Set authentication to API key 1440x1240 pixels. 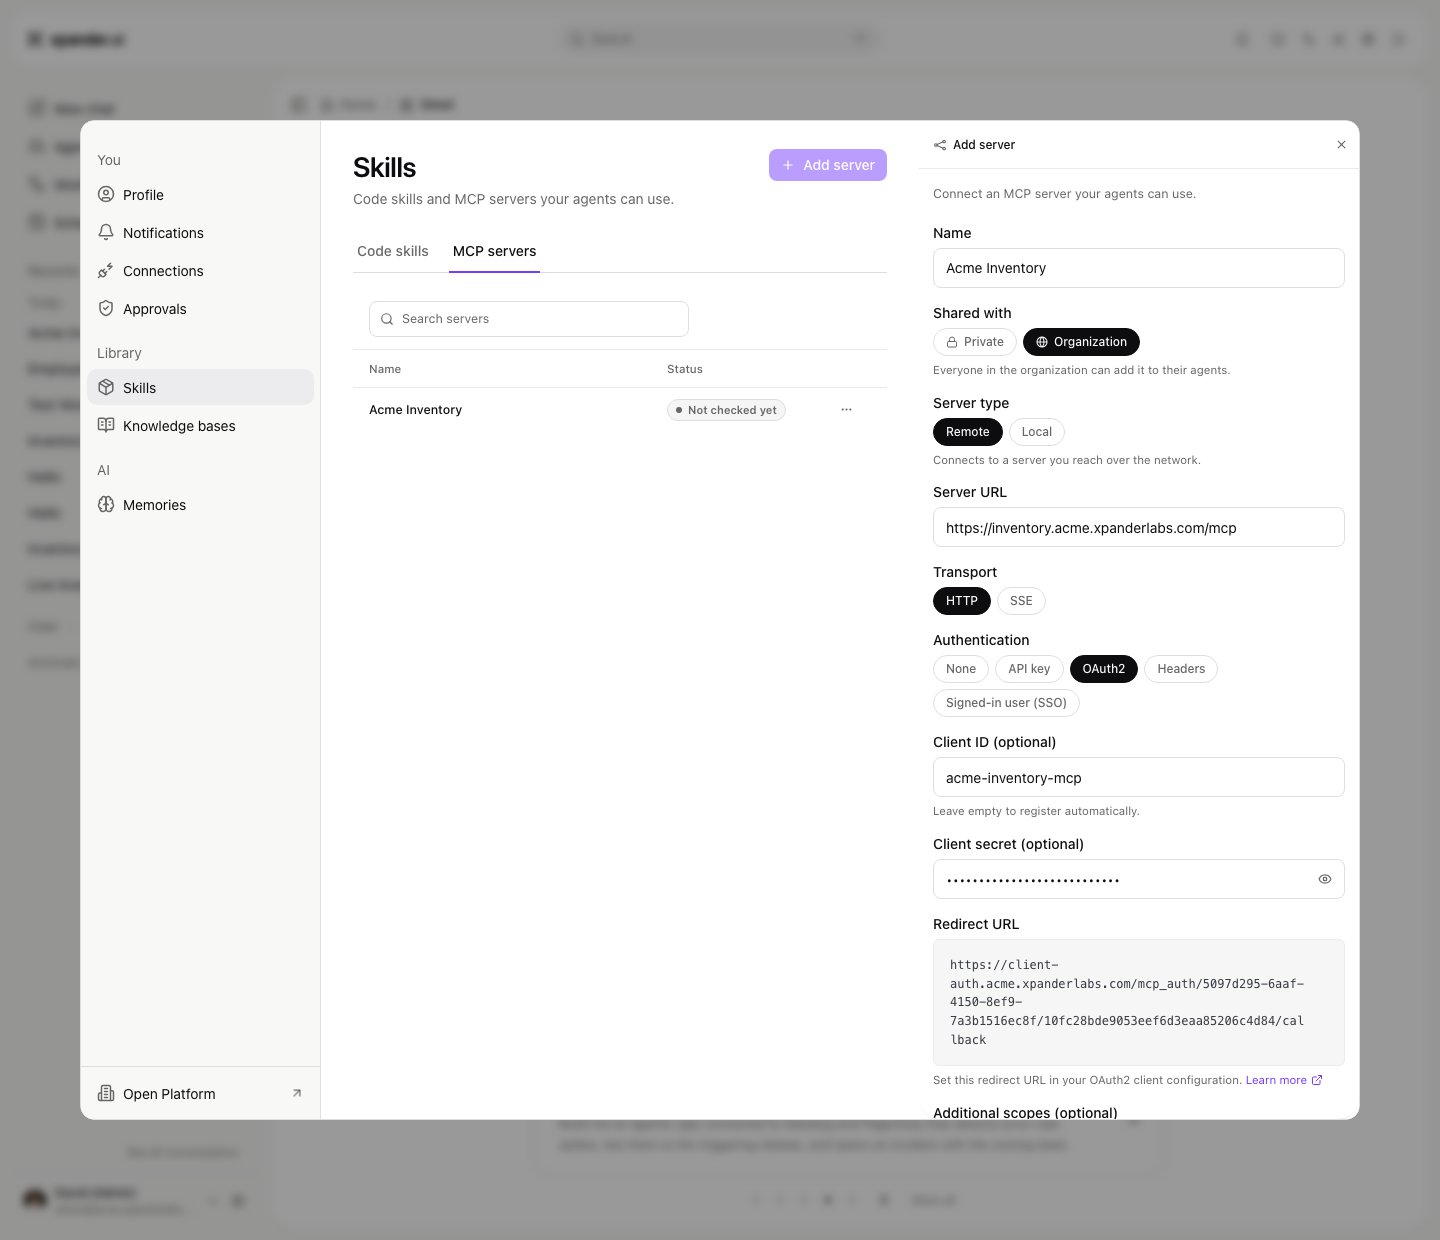[x=1029, y=669]
